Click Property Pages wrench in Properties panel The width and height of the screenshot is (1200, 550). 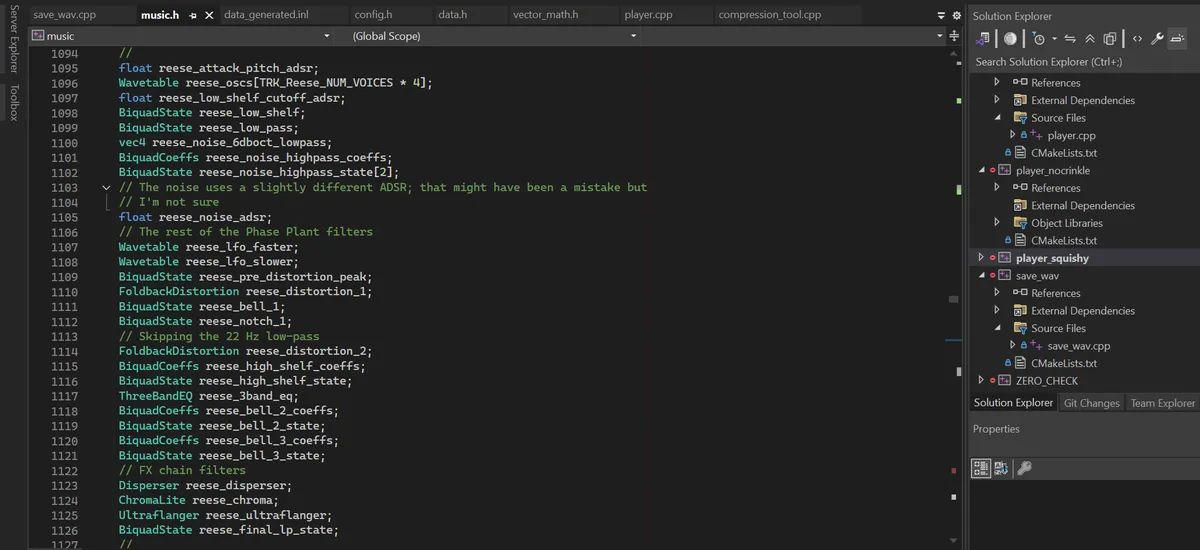(x=1024, y=468)
